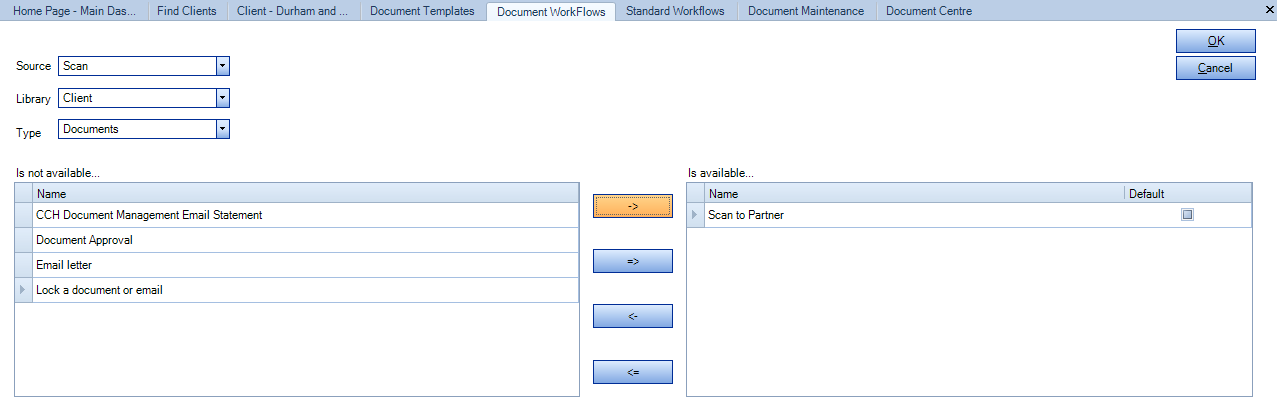Viewport: 1277px width, 402px height.
Task: Open the Standard Workflows tab
Action: [676, 11]
